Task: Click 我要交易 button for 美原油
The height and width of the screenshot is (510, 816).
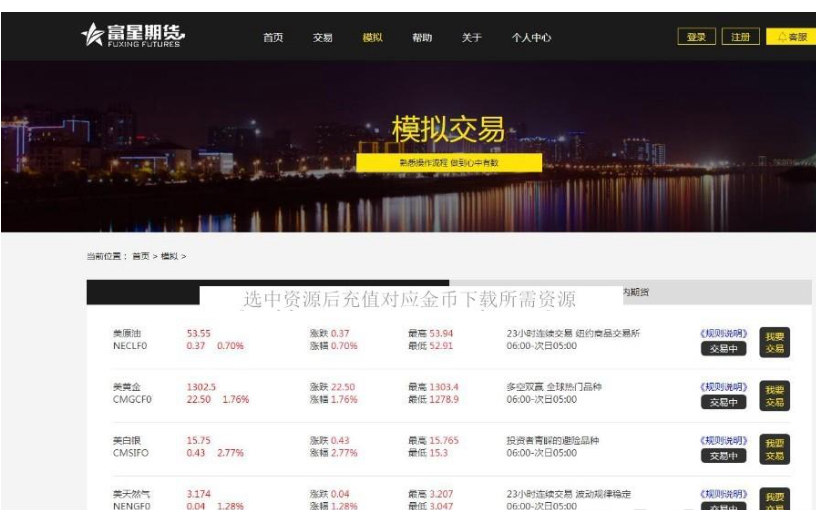Action: point(774,342)
